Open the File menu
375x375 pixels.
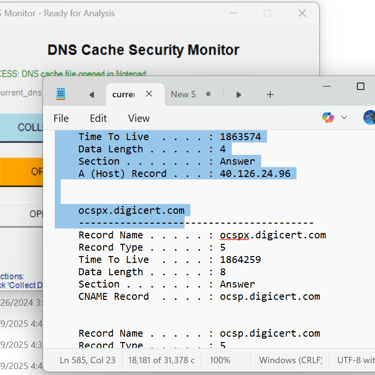(61, 118)
